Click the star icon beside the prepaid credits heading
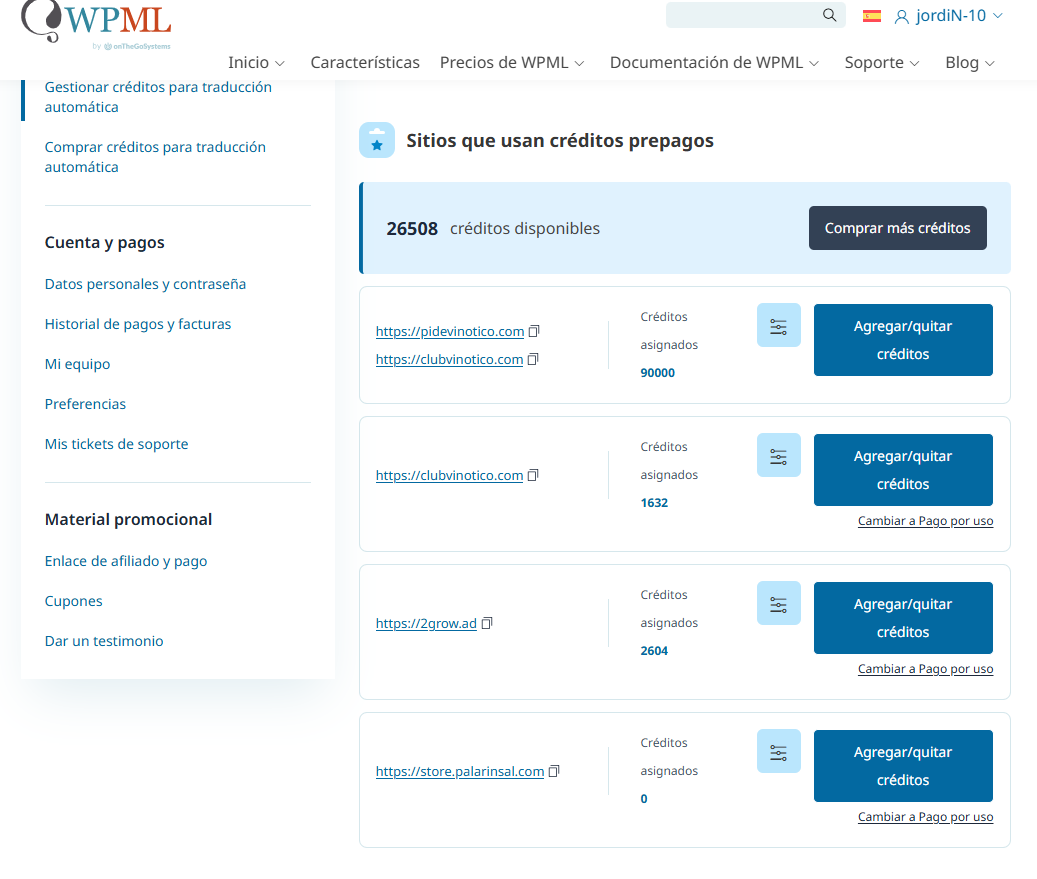 [377, 140]
